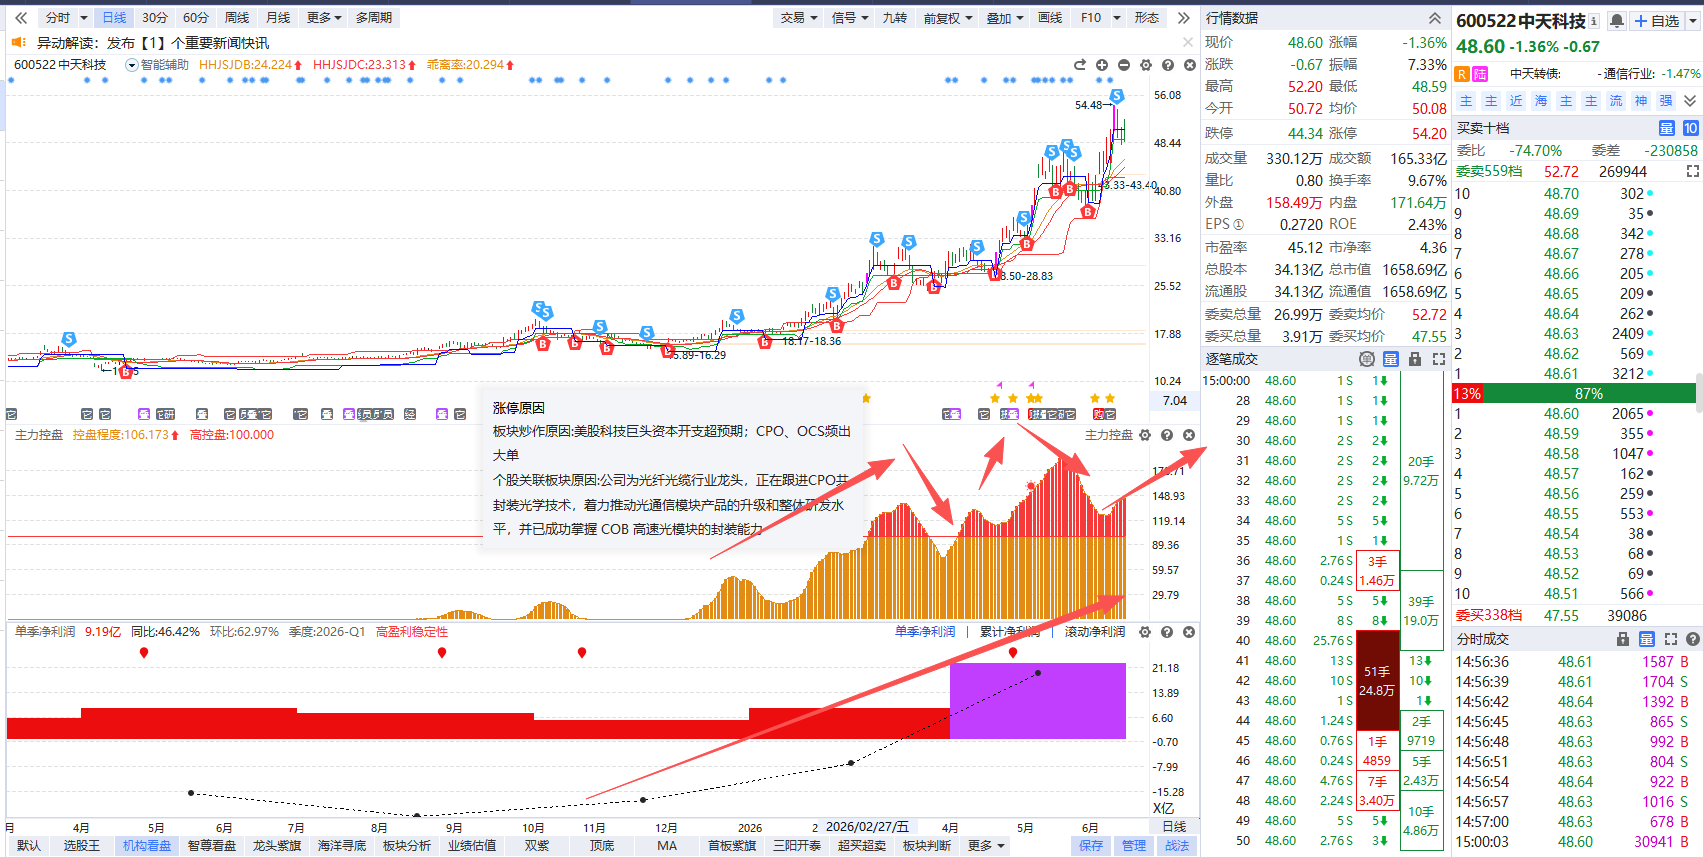This screenshot has height=857, width=1704.
Task: Lock the 逐笔成交 panel with lock icon
Action: (x=1415, y=359)
